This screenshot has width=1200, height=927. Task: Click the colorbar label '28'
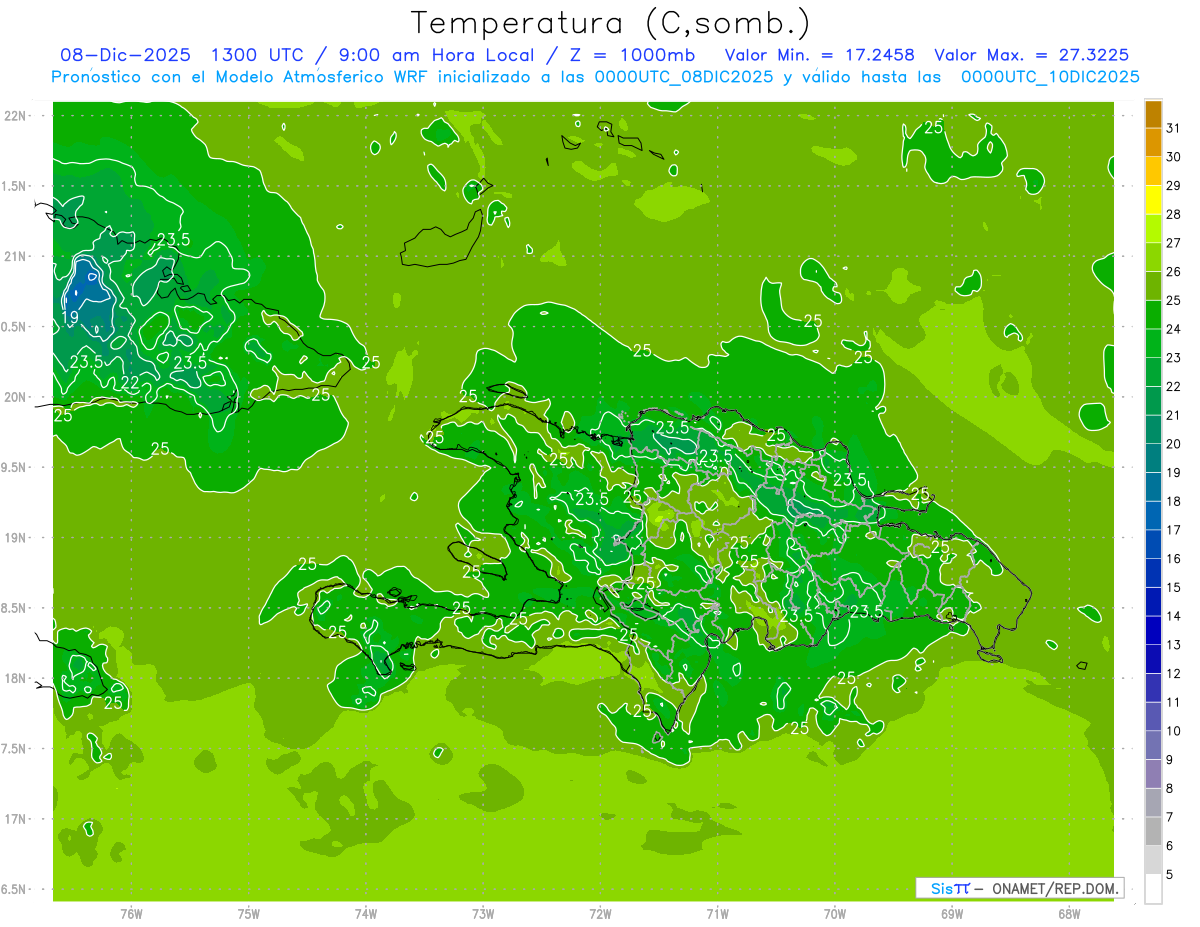click(1173, 214)
